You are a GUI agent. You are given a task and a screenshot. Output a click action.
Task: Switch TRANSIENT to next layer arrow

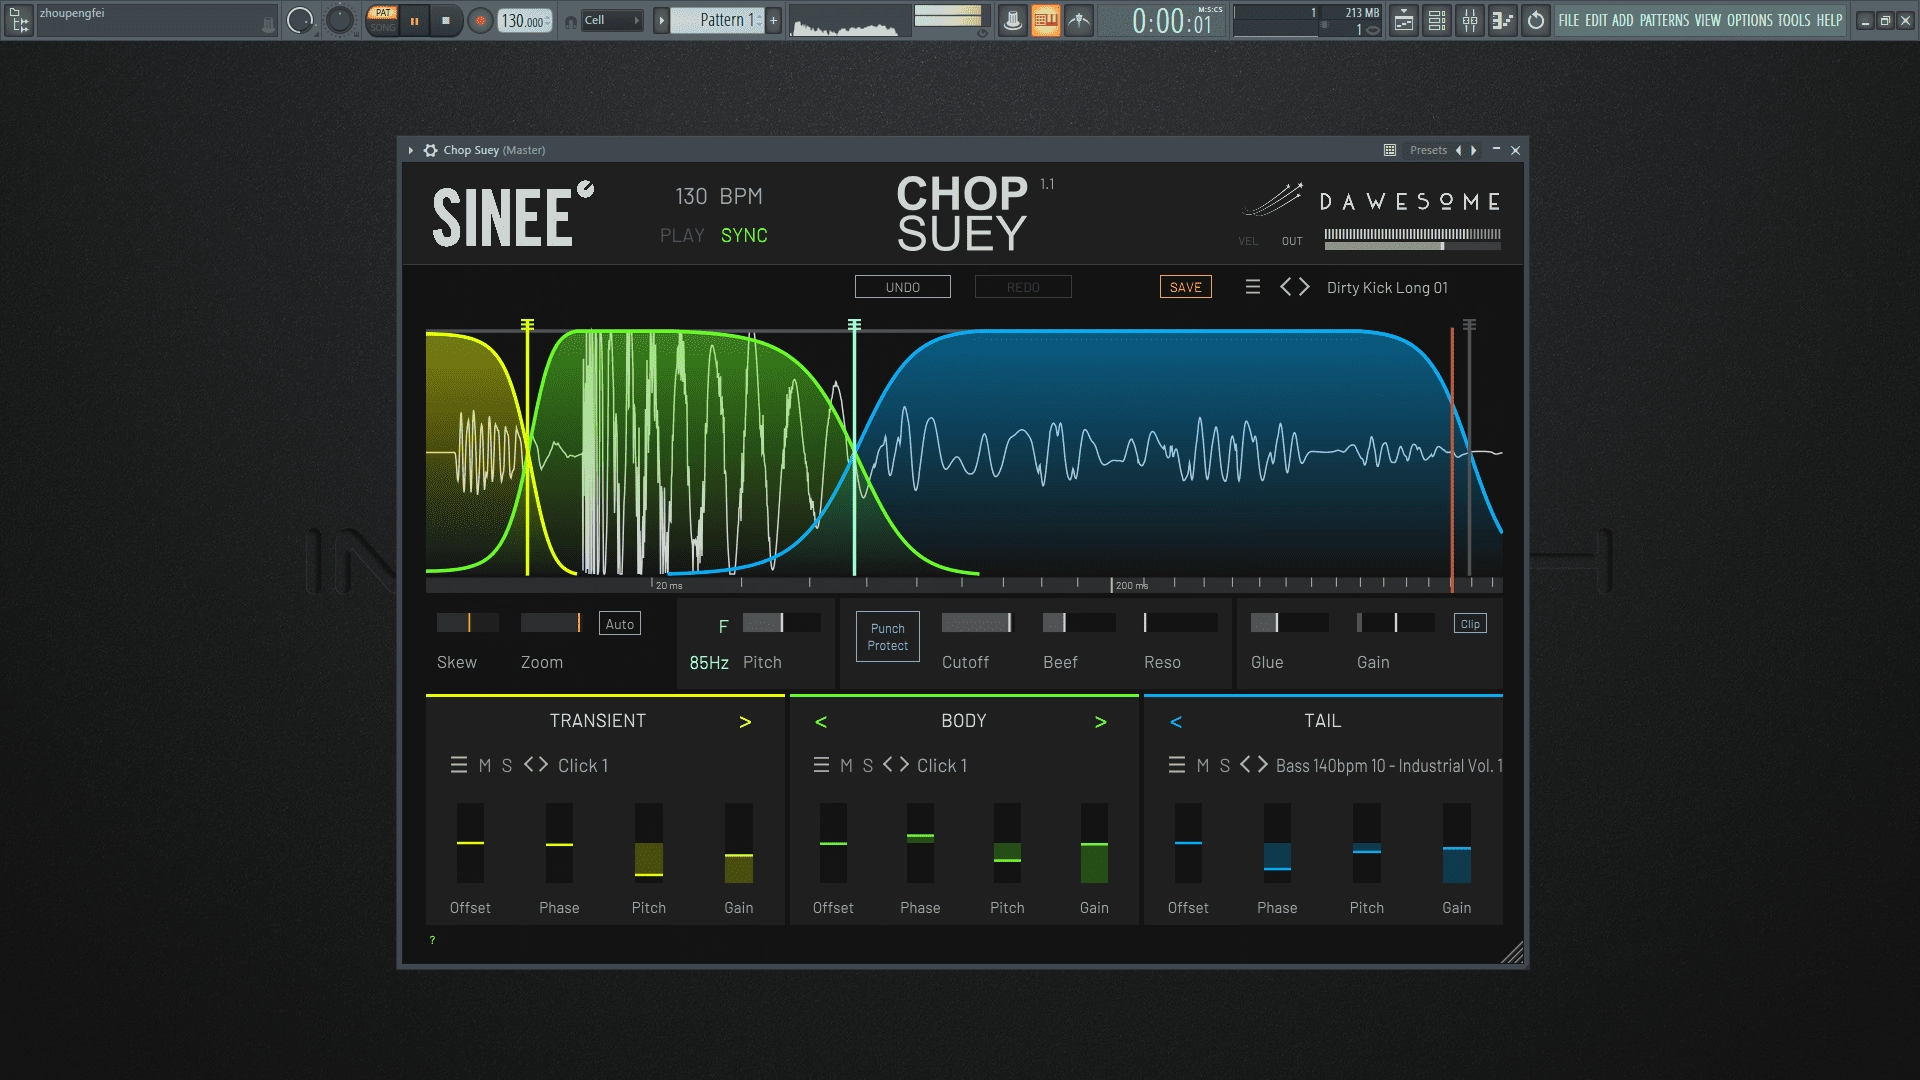pos(745,722)
